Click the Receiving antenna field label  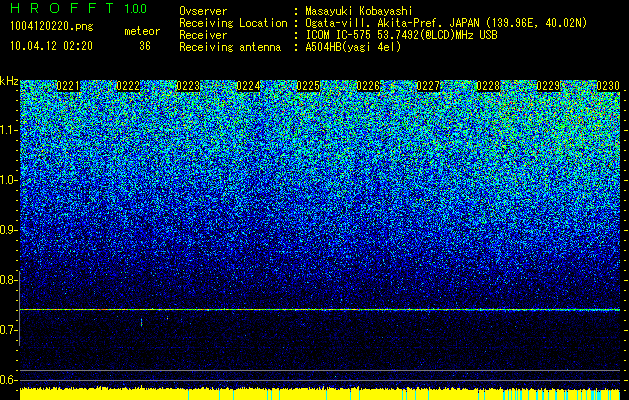point(230,47)
